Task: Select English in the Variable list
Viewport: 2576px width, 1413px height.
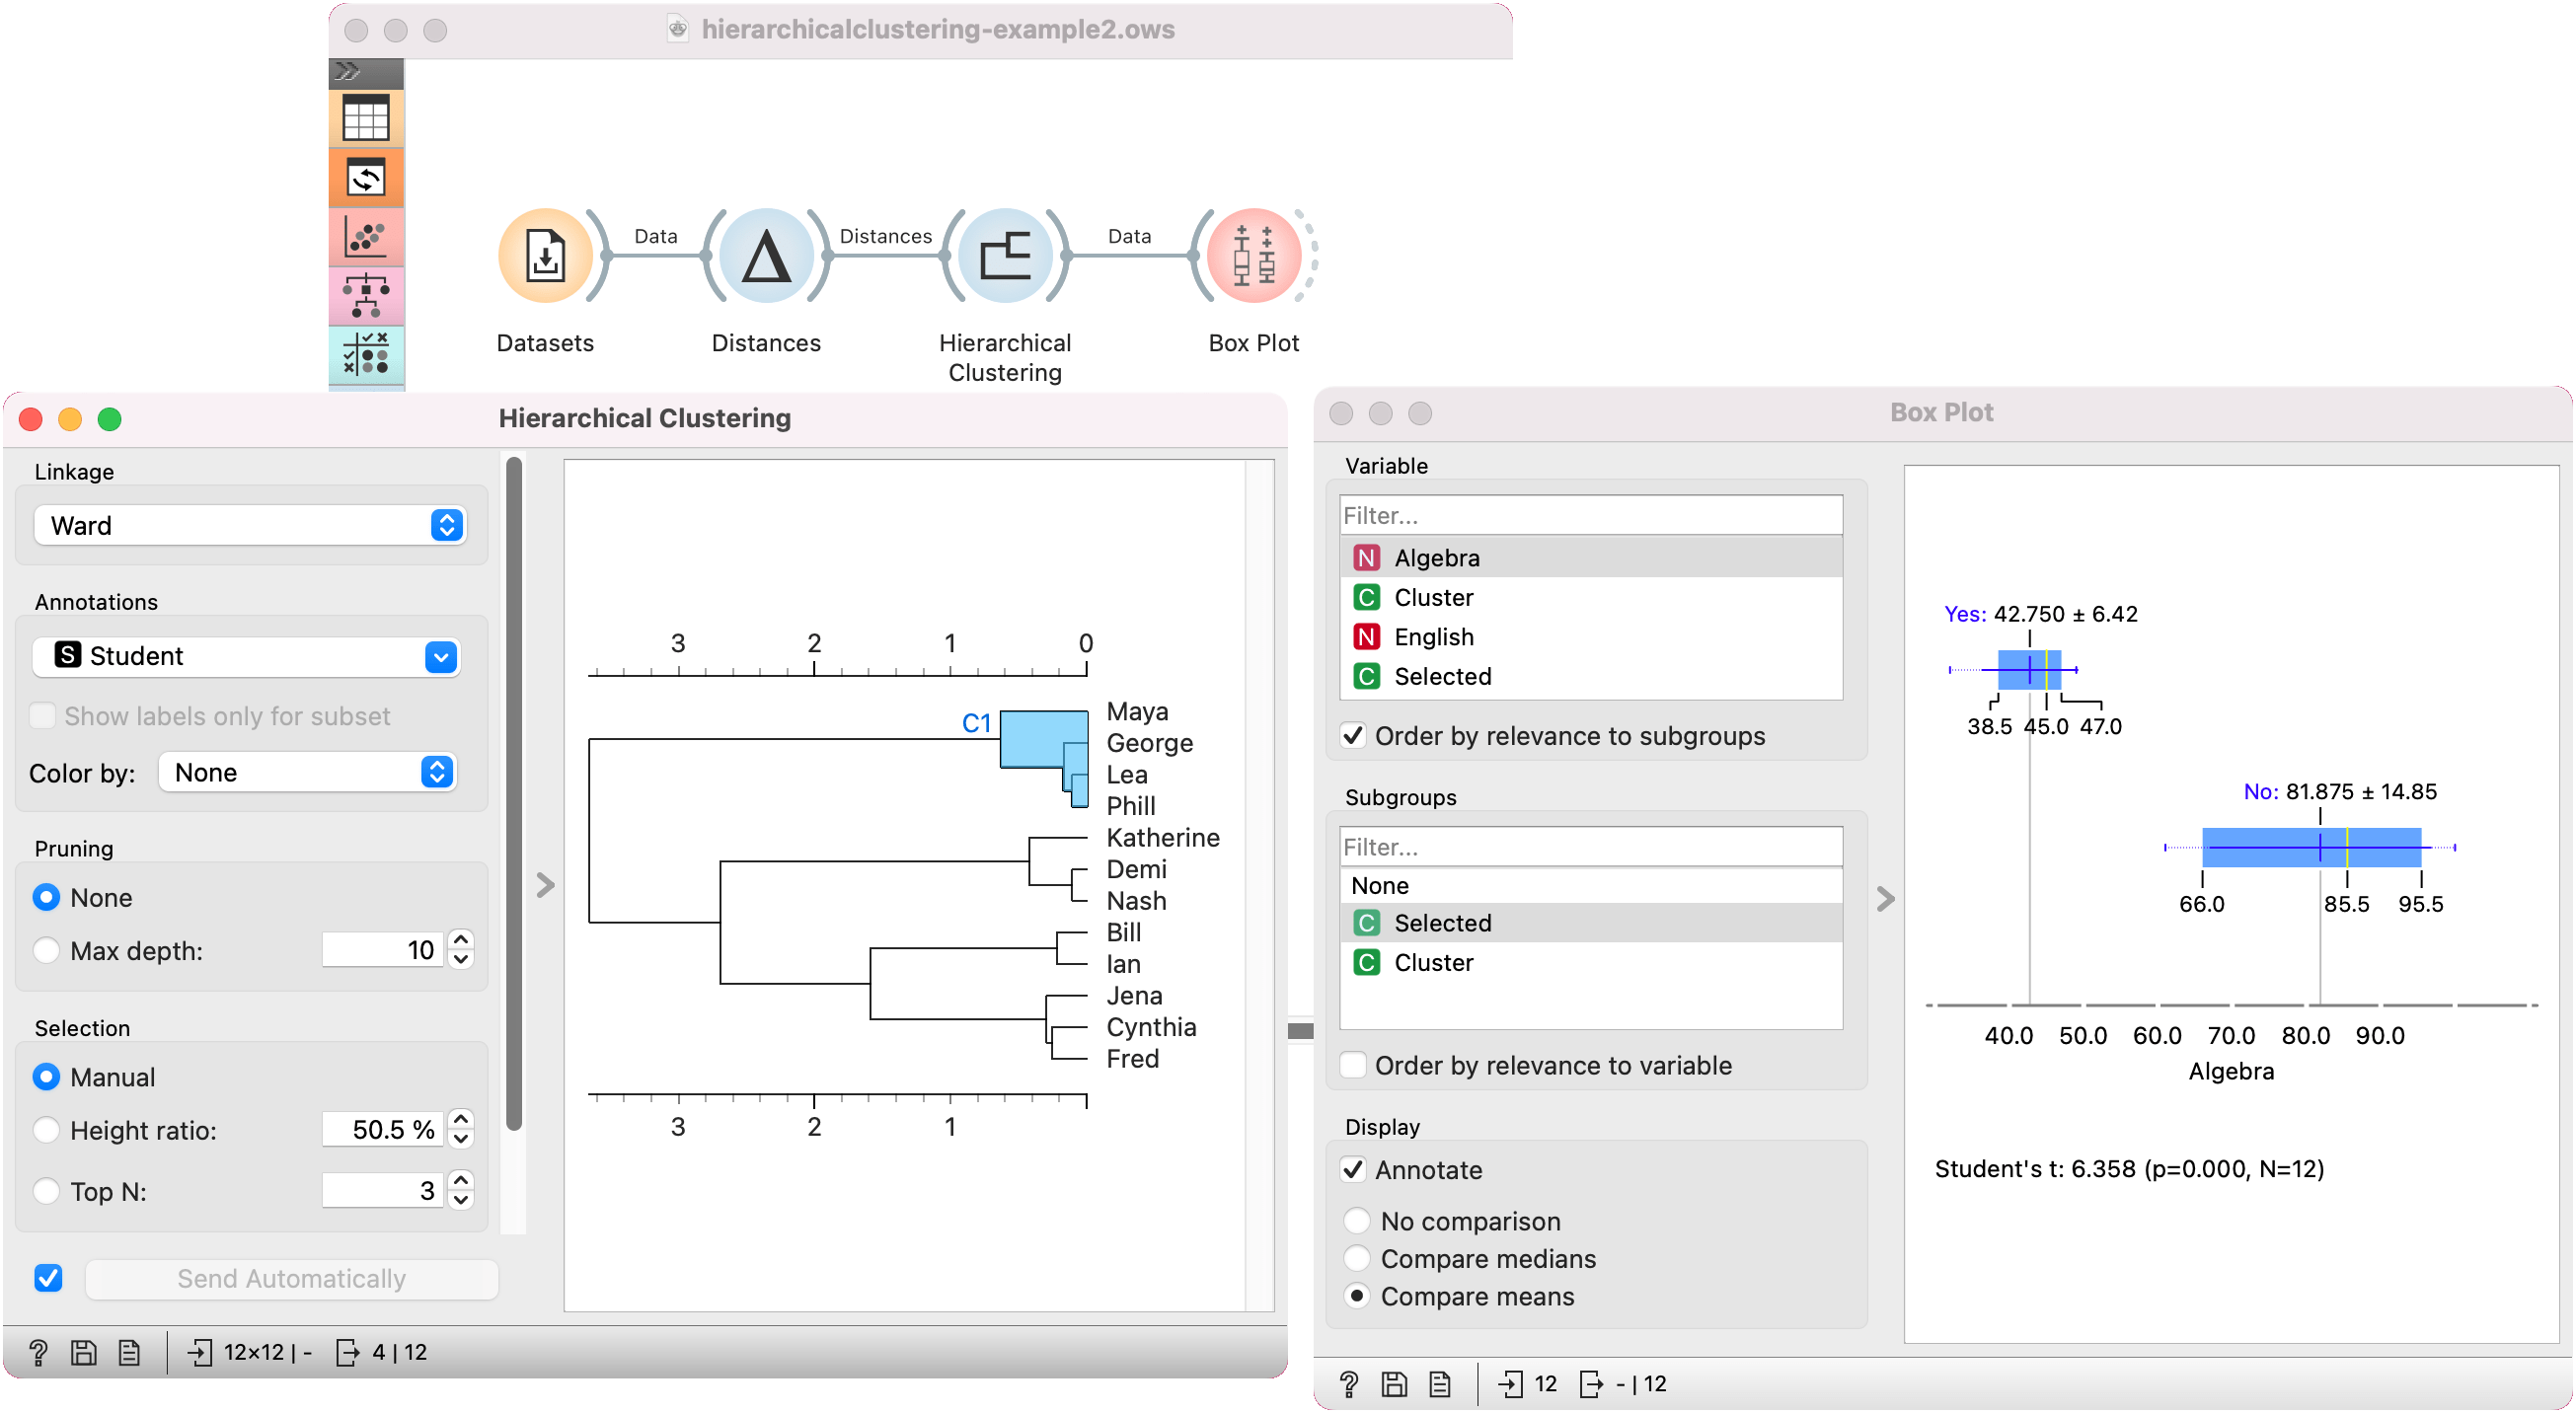Action: point(1433,637)
